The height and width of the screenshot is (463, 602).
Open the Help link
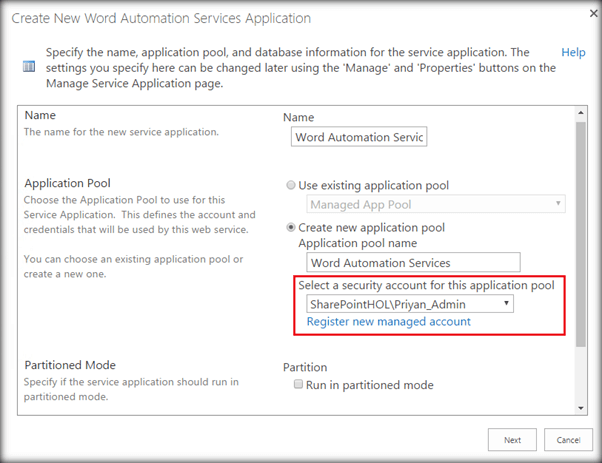pos(573,52)
